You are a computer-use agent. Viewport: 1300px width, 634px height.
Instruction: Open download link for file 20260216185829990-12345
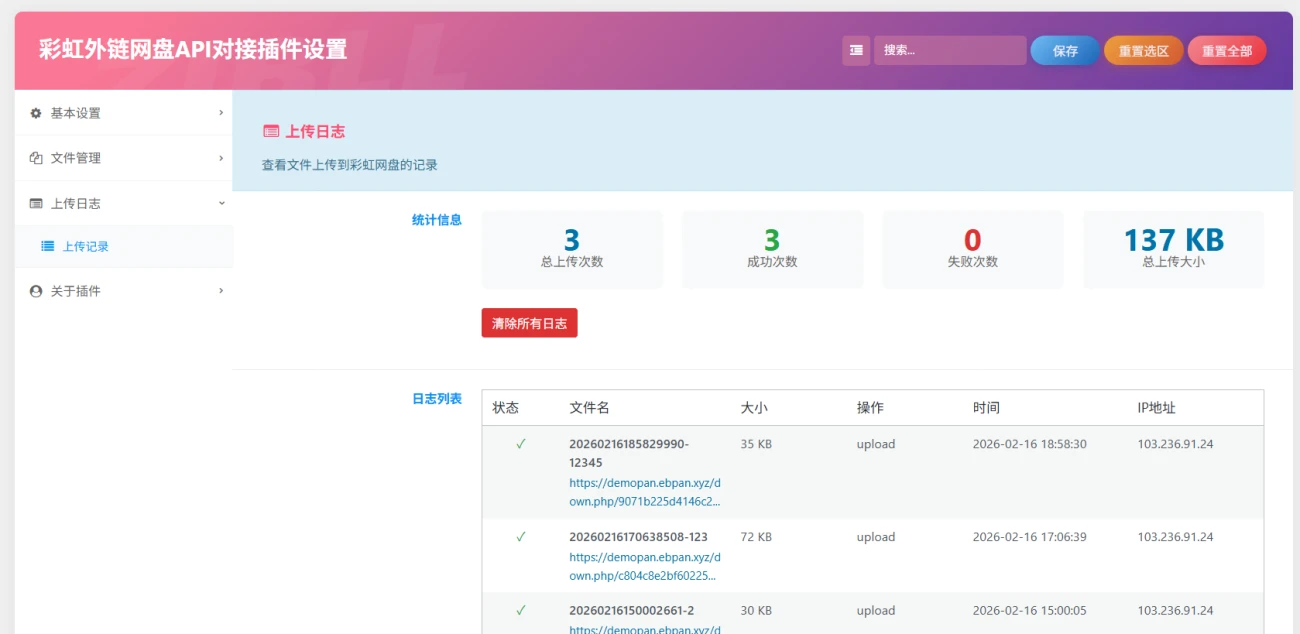click(x=644, y=491)
